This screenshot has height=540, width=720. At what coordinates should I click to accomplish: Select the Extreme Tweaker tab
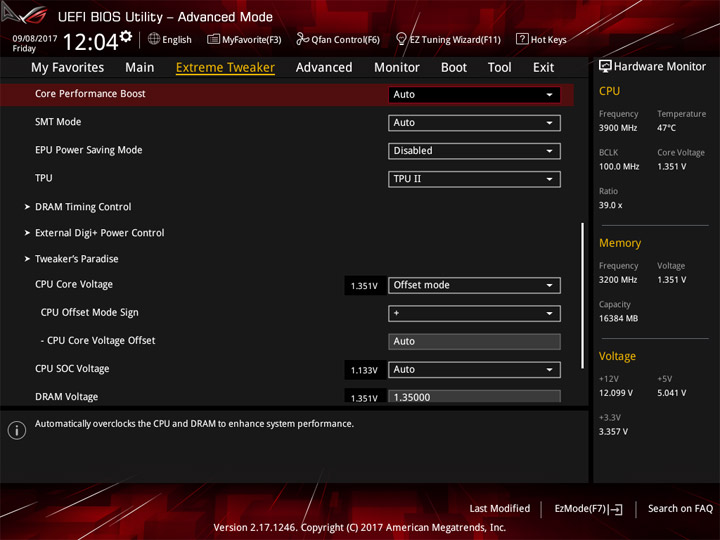225,68
